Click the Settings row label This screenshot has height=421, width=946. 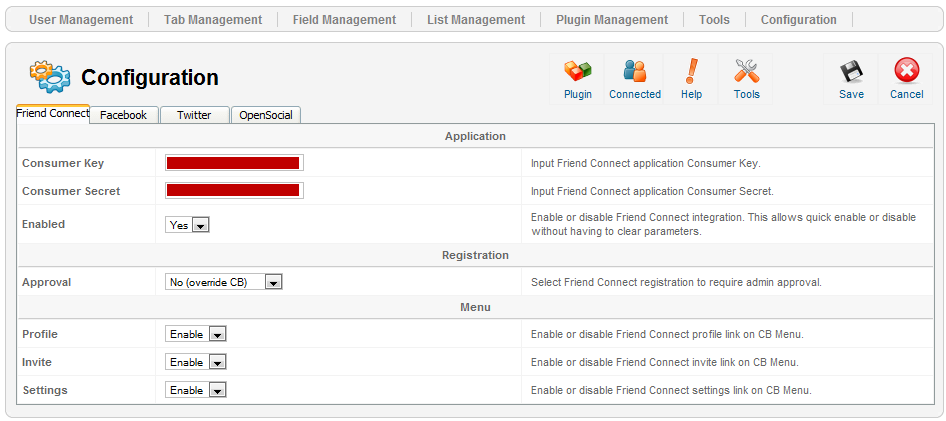[45, 390]
